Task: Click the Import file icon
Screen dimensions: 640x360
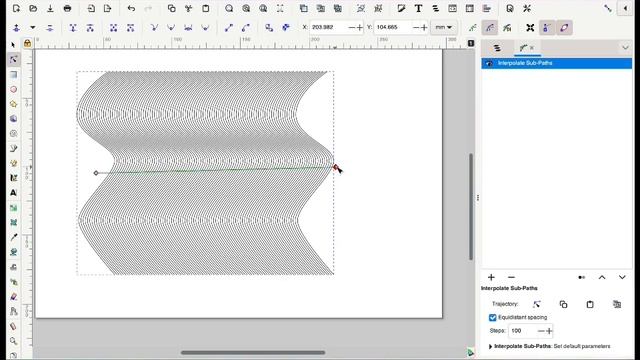Action: (91, 8)
